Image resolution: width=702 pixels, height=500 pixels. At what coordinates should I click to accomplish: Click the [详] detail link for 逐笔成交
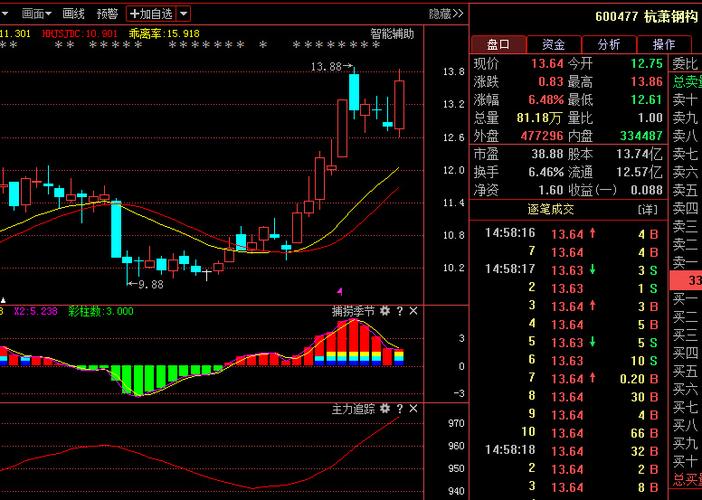point(647,209)
